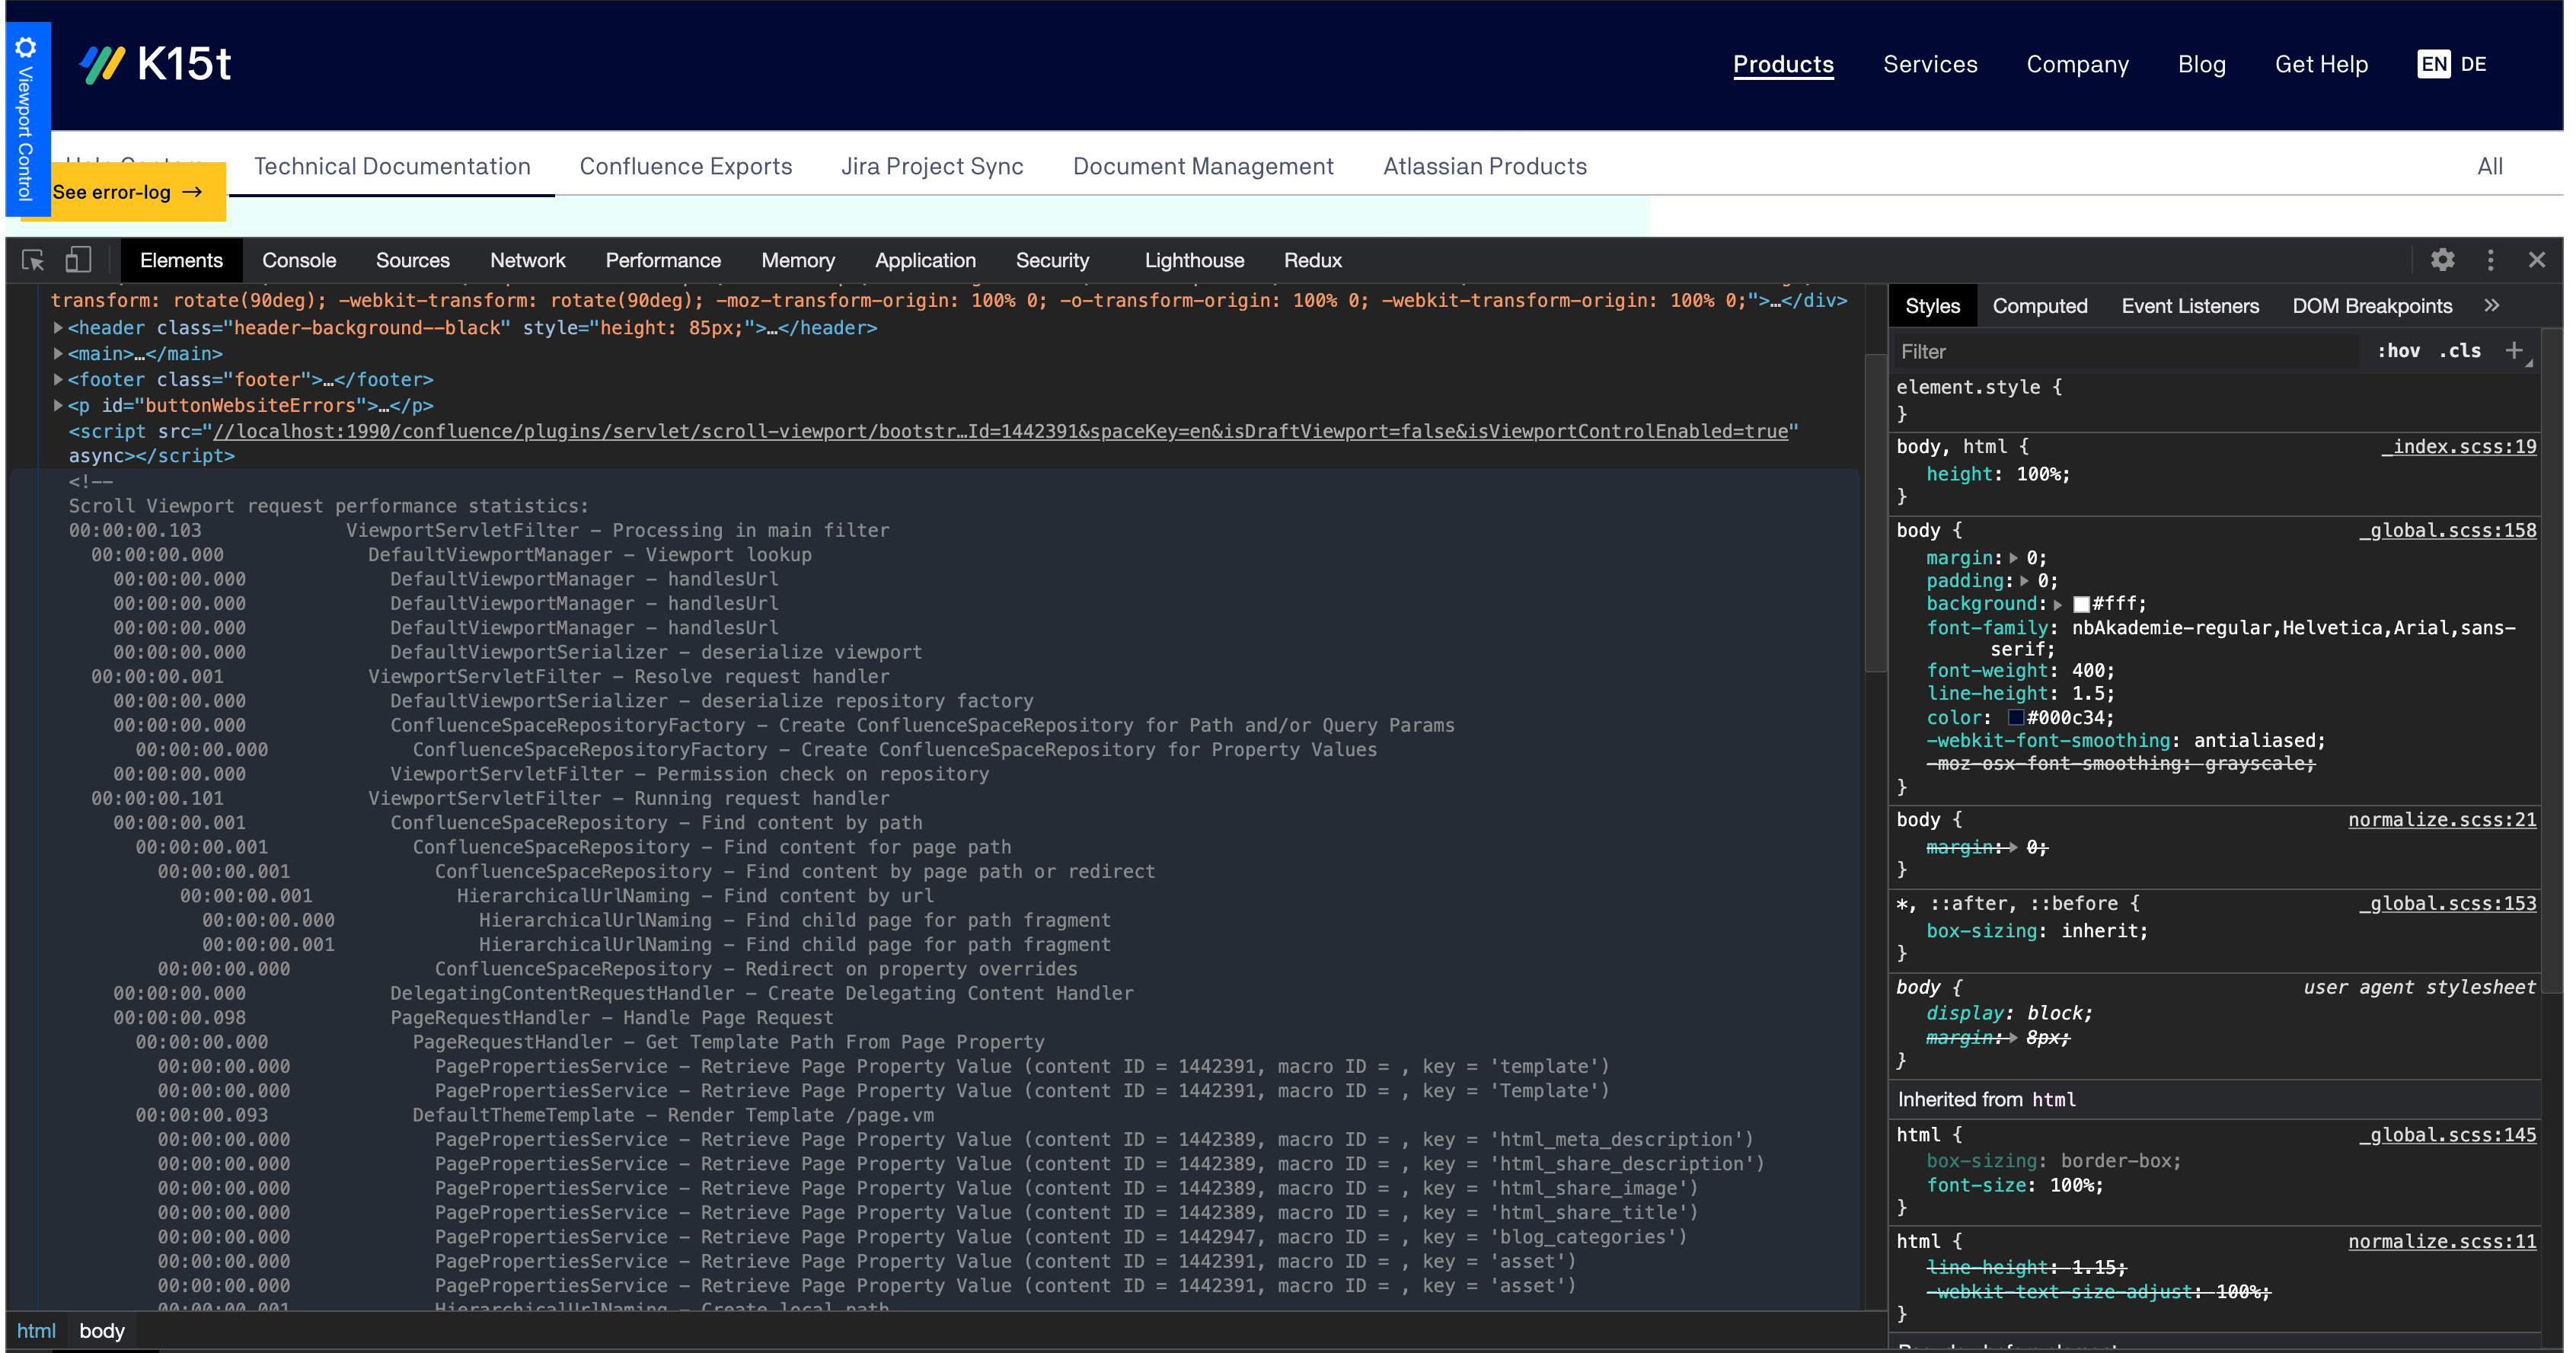Viewport: 2576px width, 1353px height.
Task: Select body in the breadcrumb bar
Action: coord(101,1330)
